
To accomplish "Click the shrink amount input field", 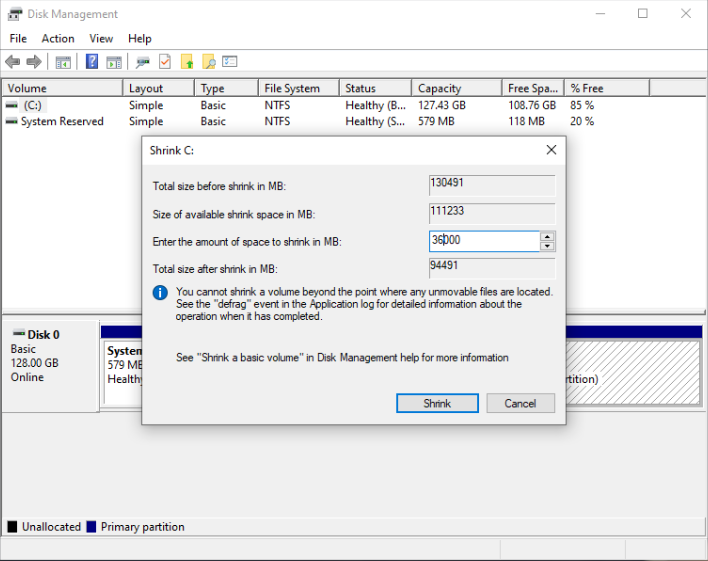I will tap(484, 241).
